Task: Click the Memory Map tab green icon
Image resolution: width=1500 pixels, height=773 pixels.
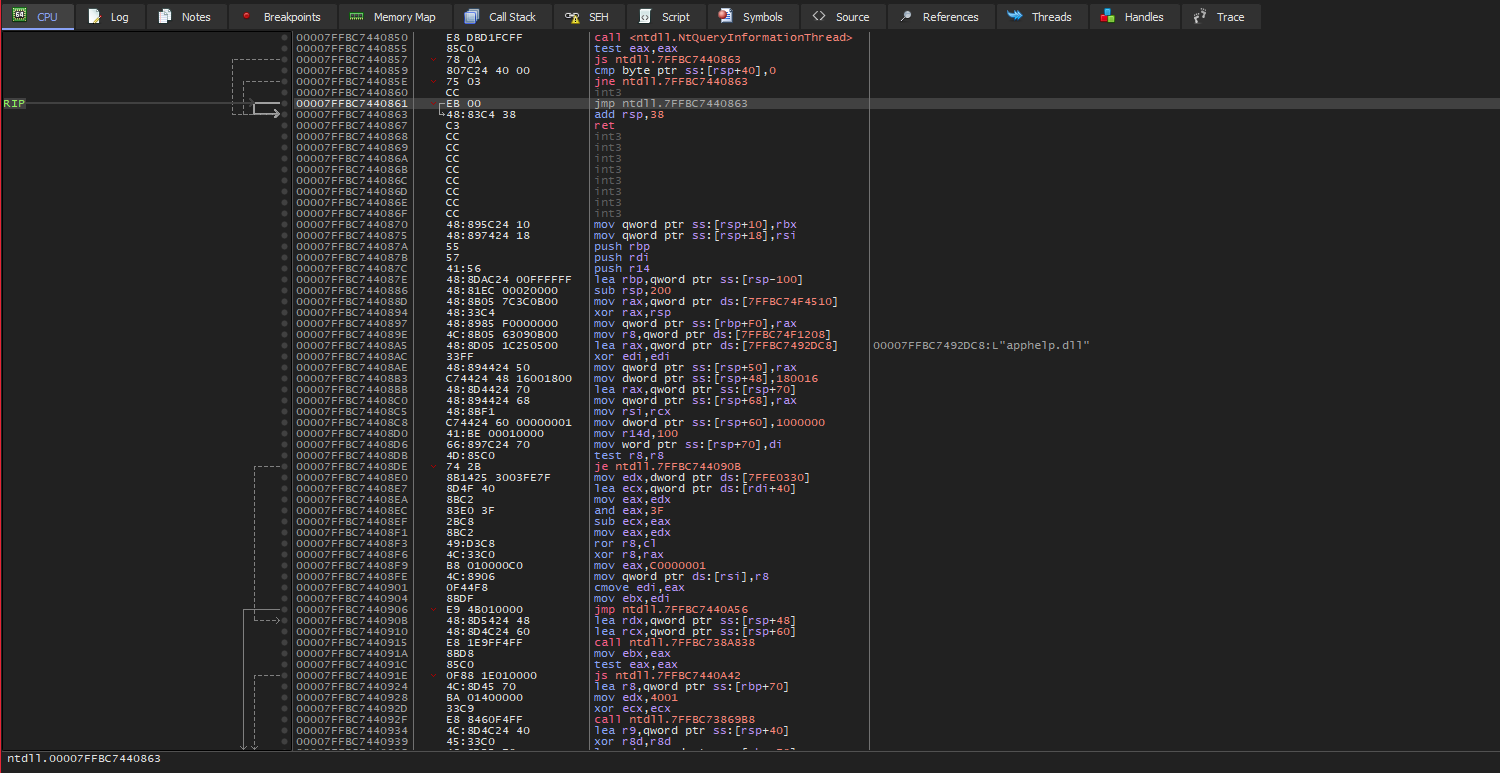Action: (x=357, y=17)
